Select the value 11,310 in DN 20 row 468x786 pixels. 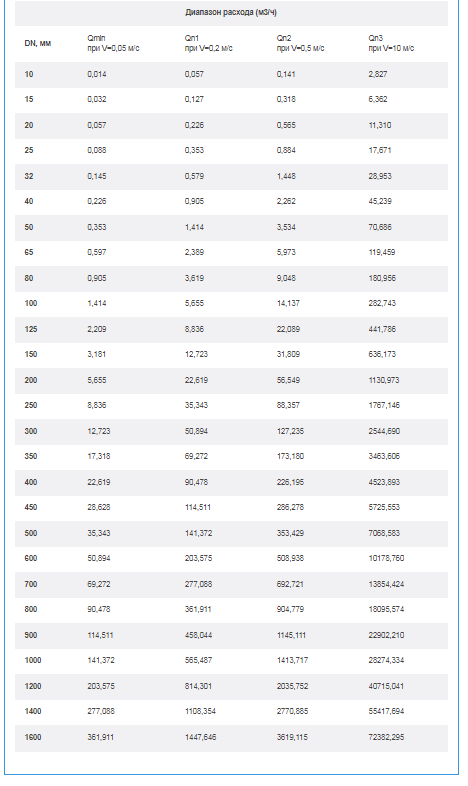click(x=380, y=125)
